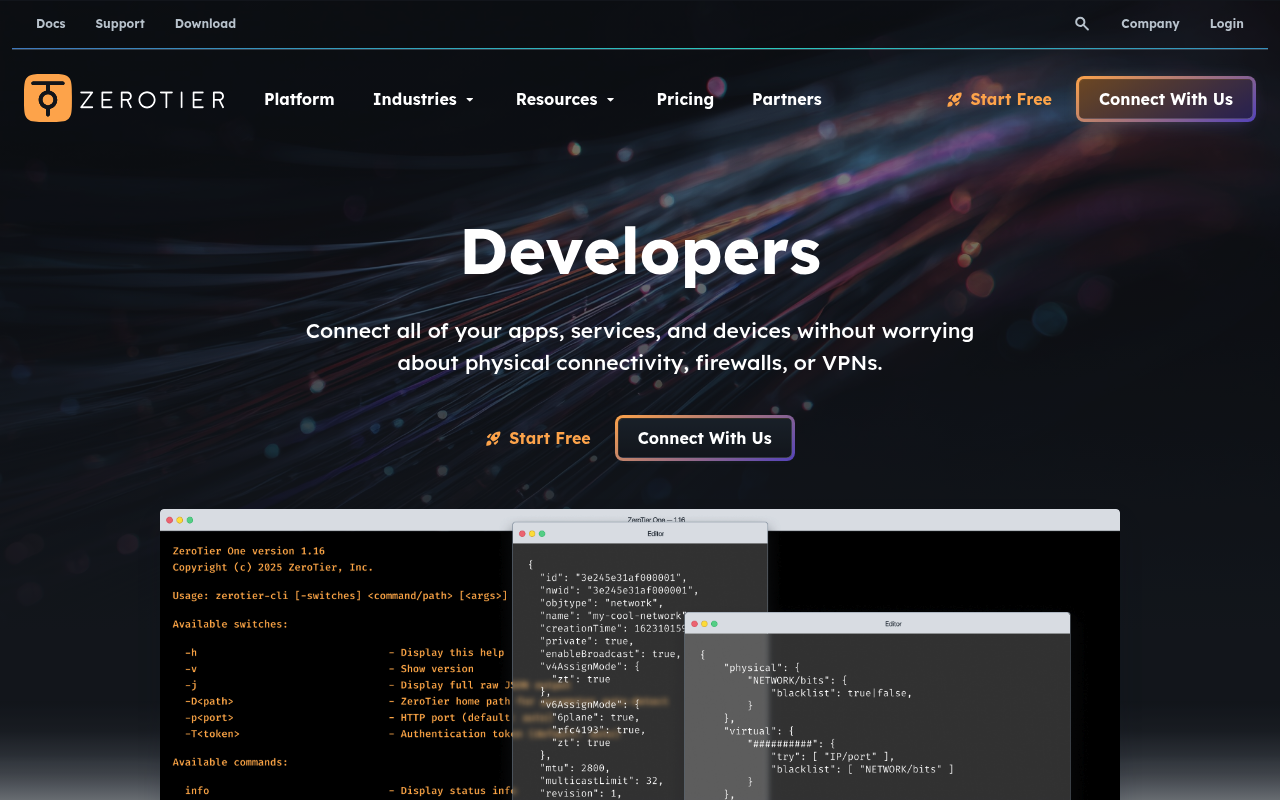This screenshot has width=1280, height=800.
Task: Click the "private": true line
Action: [586, 641]
